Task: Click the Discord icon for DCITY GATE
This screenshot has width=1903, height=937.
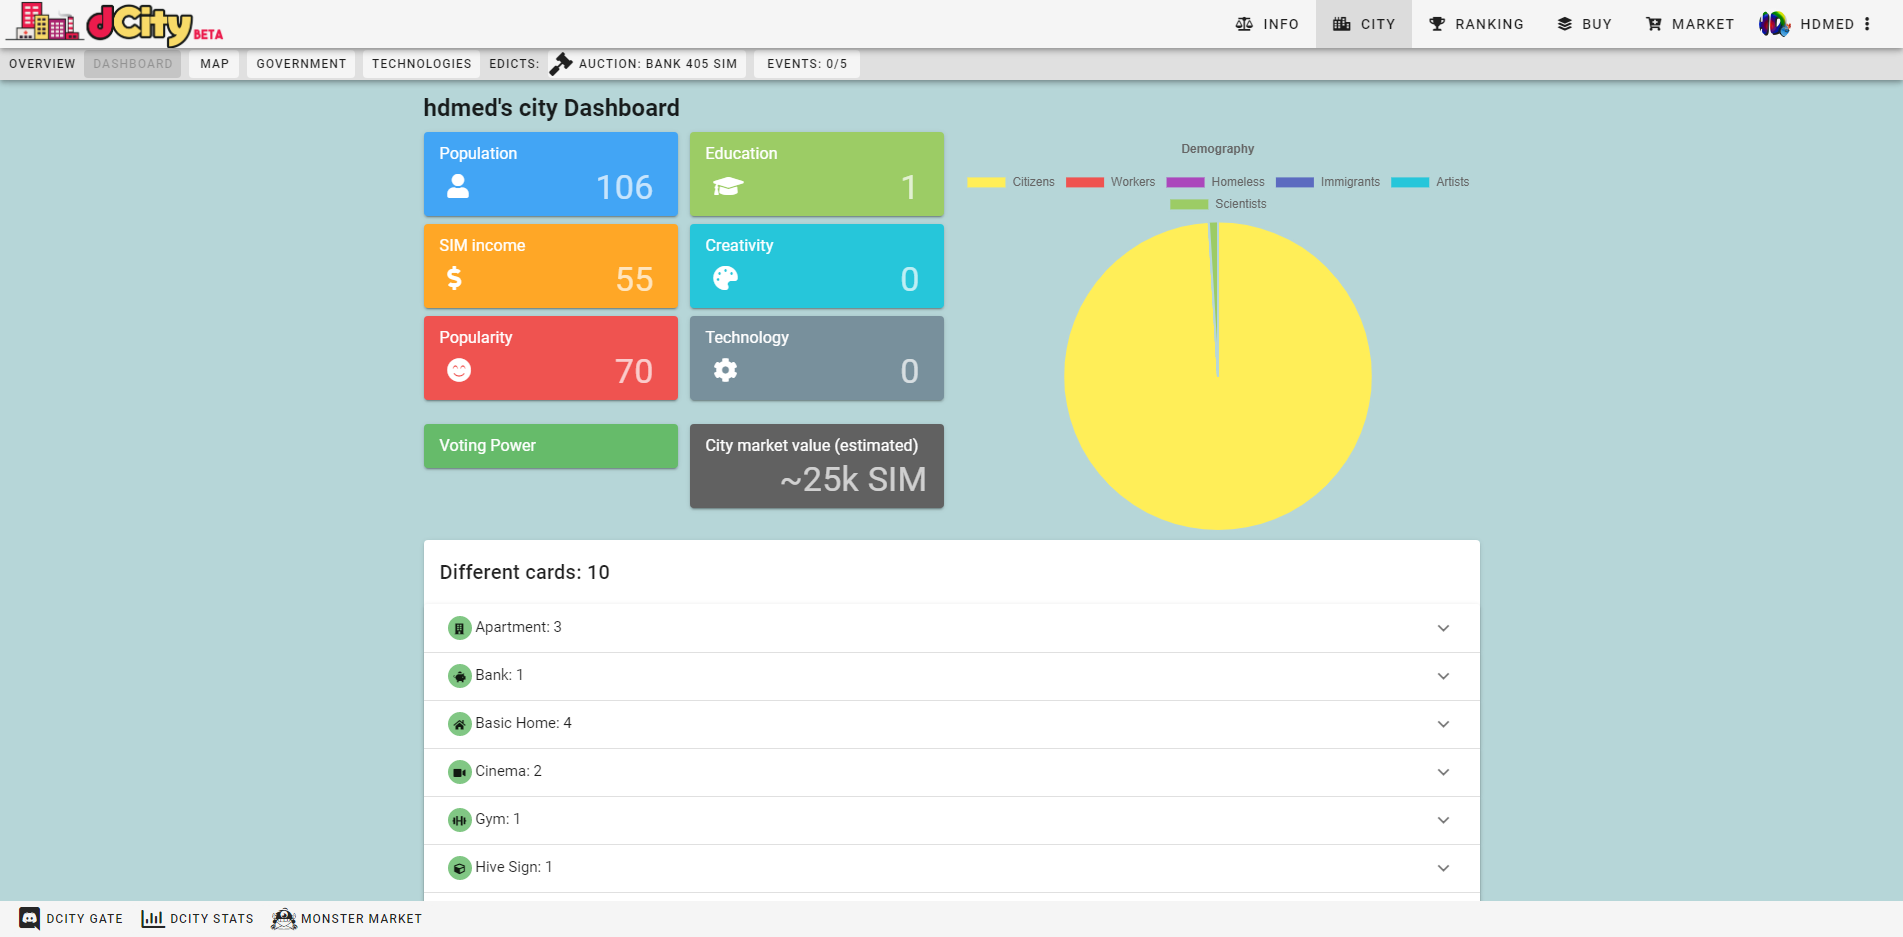Action: 30,918
